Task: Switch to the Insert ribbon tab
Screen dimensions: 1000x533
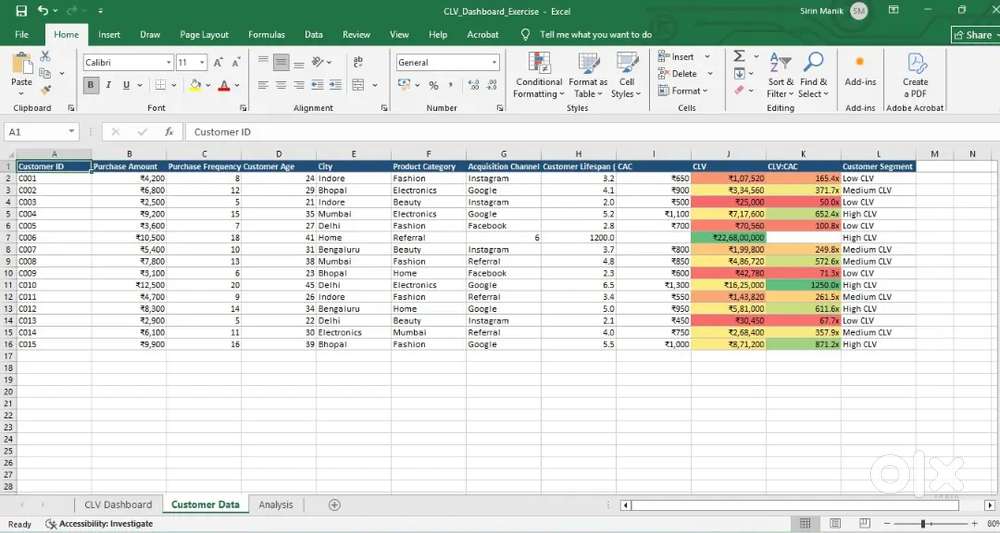Action: pyautogui.click(x=109, y=34)
